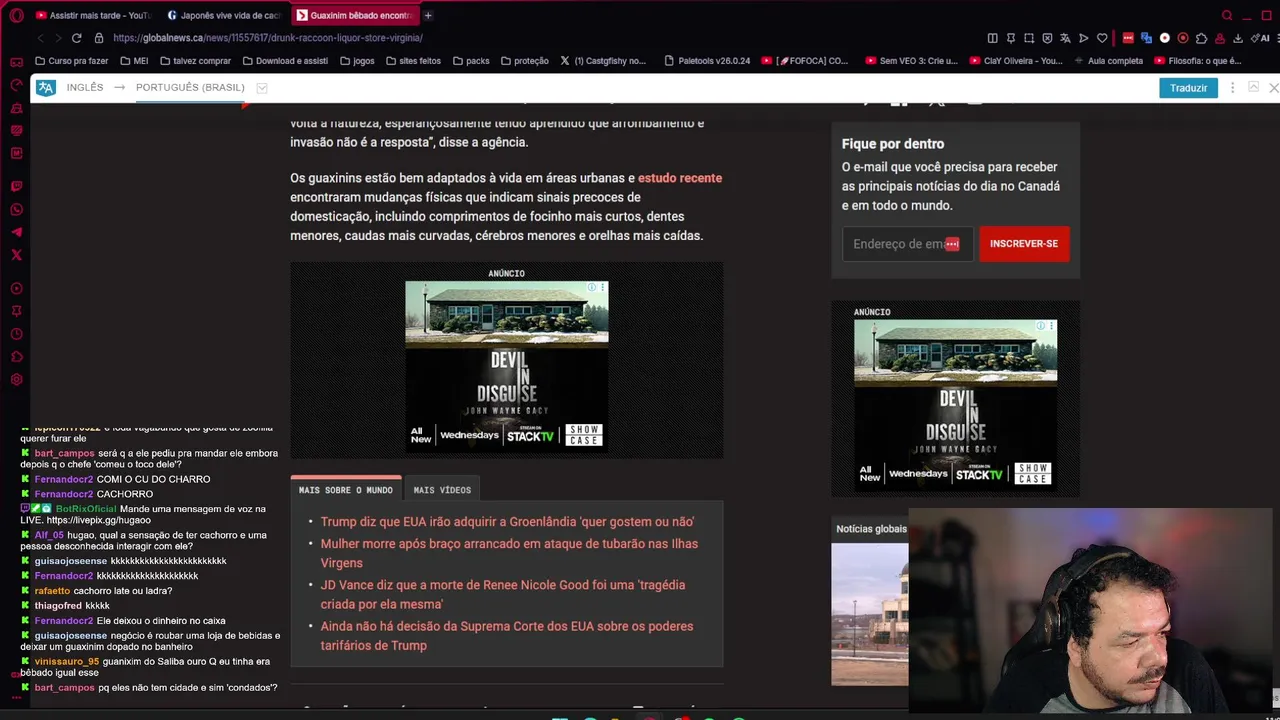
Task: Select the Guaxinim bêbado tab
Action: [x=355, y=15]
